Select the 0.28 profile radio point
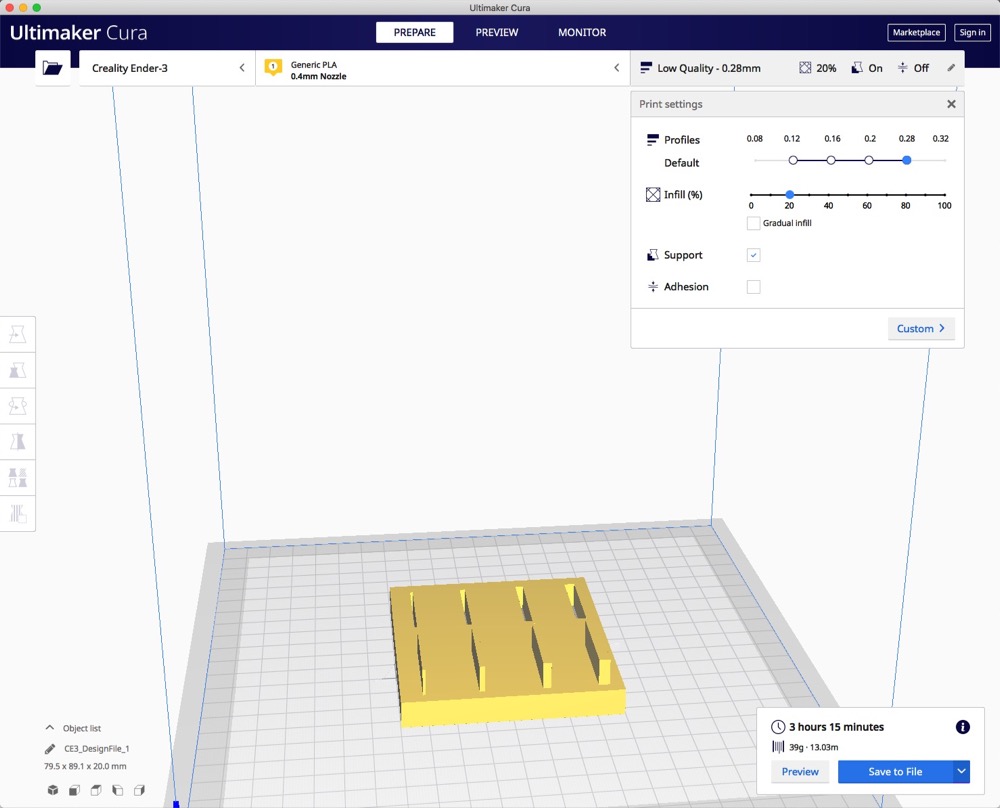 click(906, 160)
